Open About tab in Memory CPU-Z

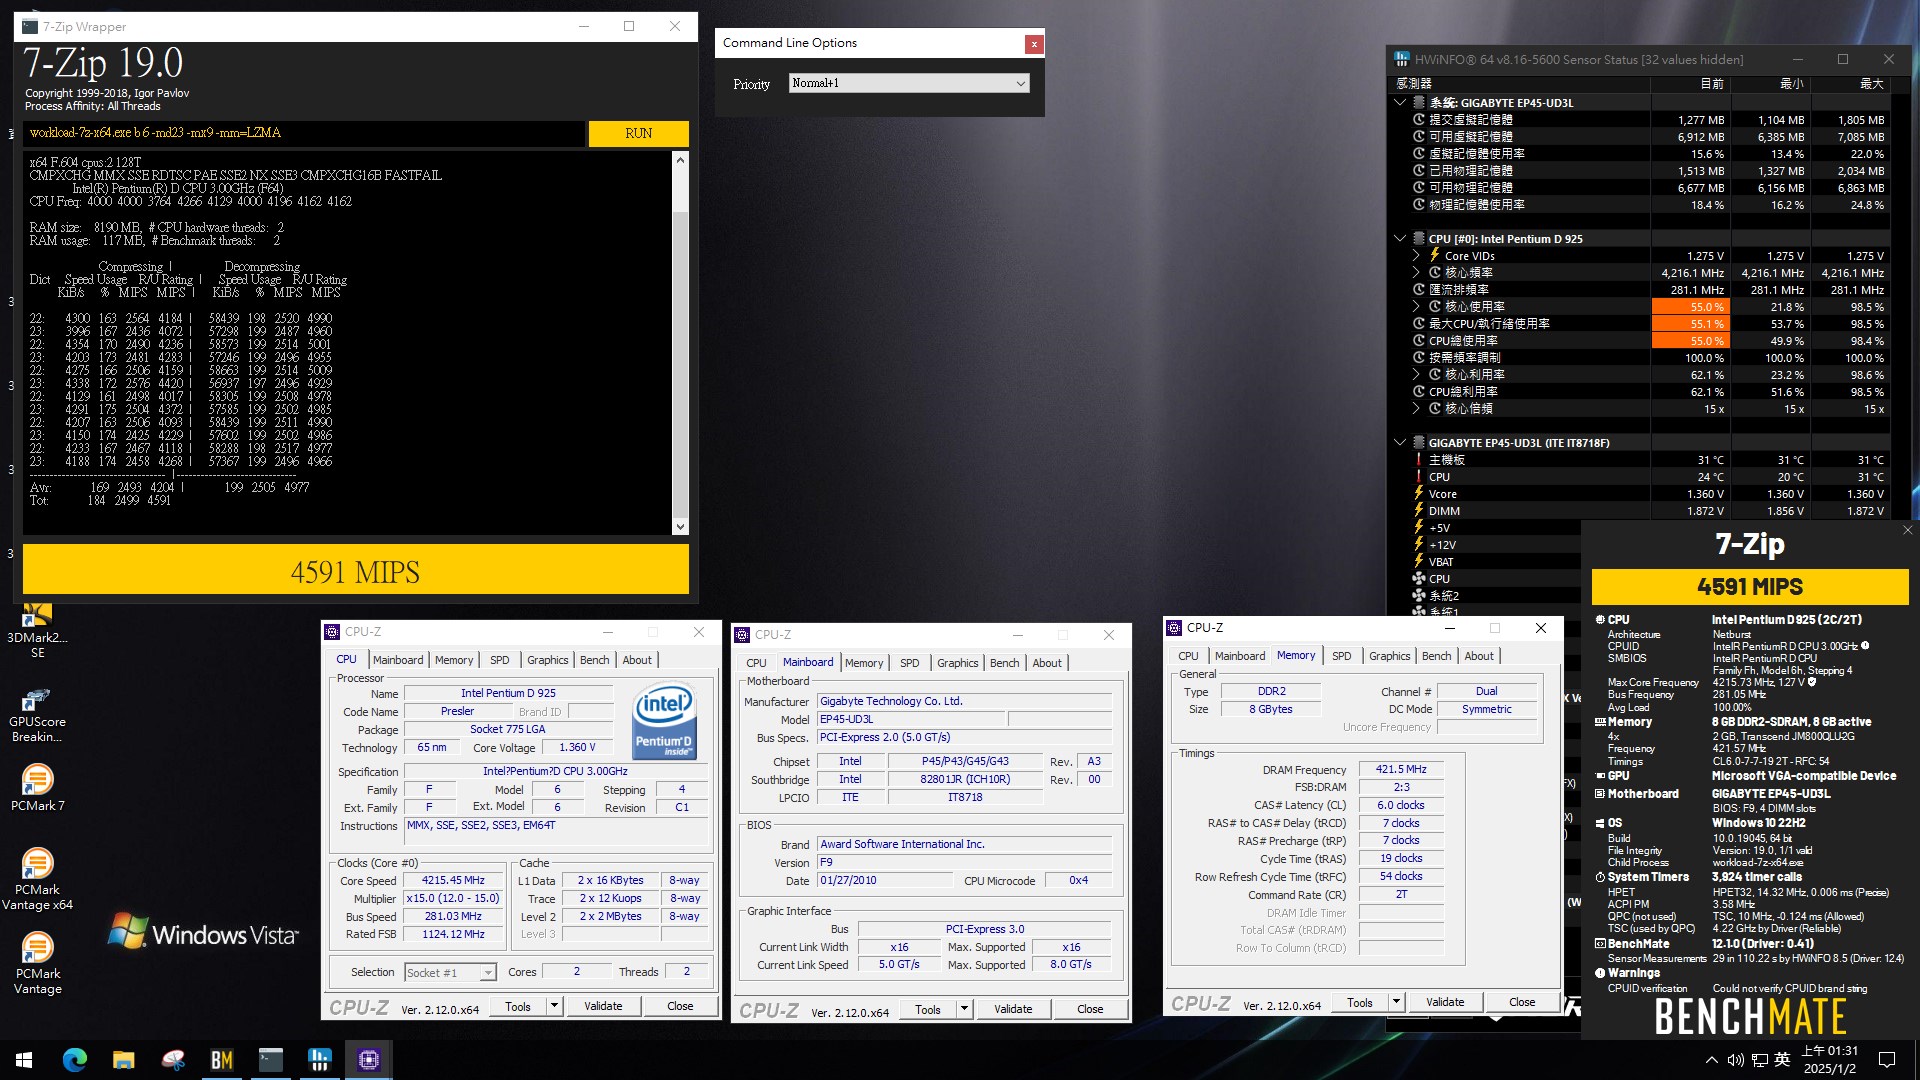pos(1479,656)
